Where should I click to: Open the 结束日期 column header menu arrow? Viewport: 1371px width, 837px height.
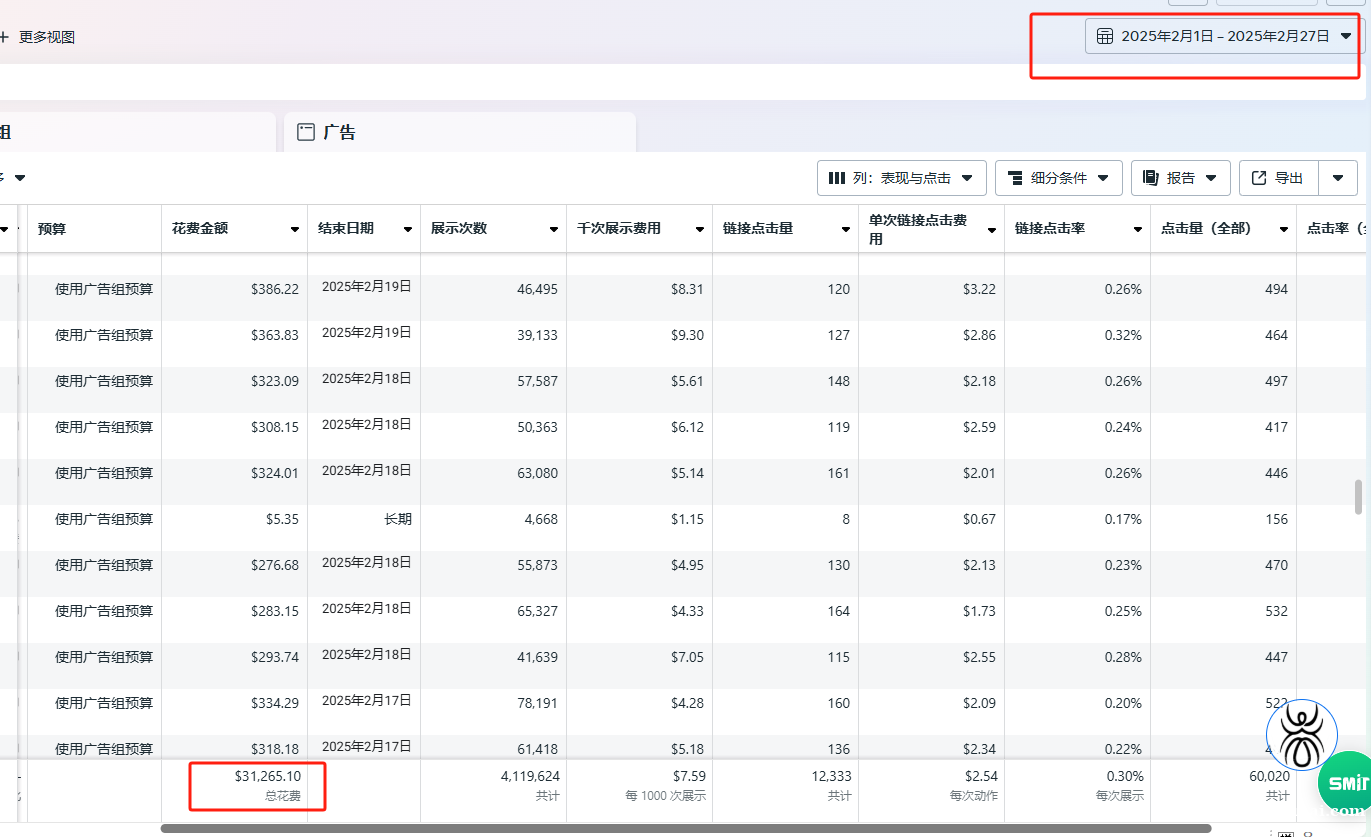coord(408,229)
